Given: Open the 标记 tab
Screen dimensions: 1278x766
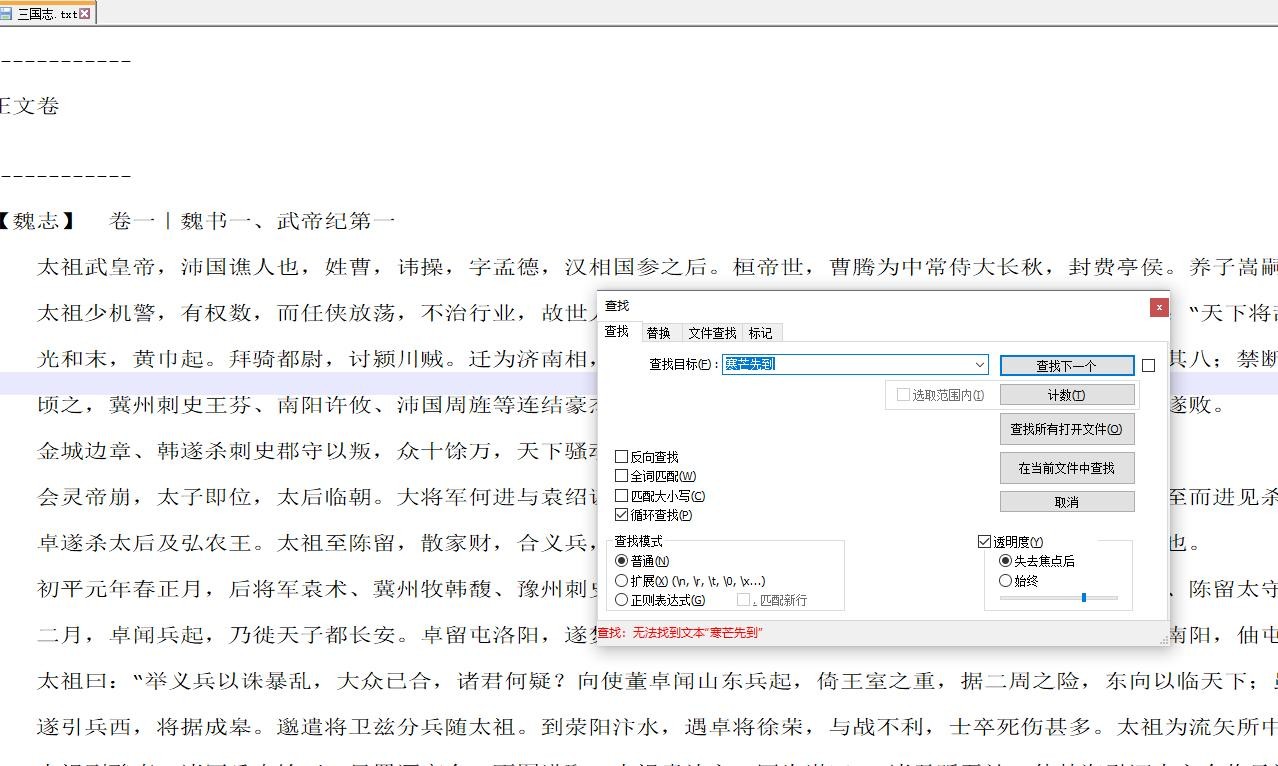Looking at the screenshot, I should tap(760, 333).
